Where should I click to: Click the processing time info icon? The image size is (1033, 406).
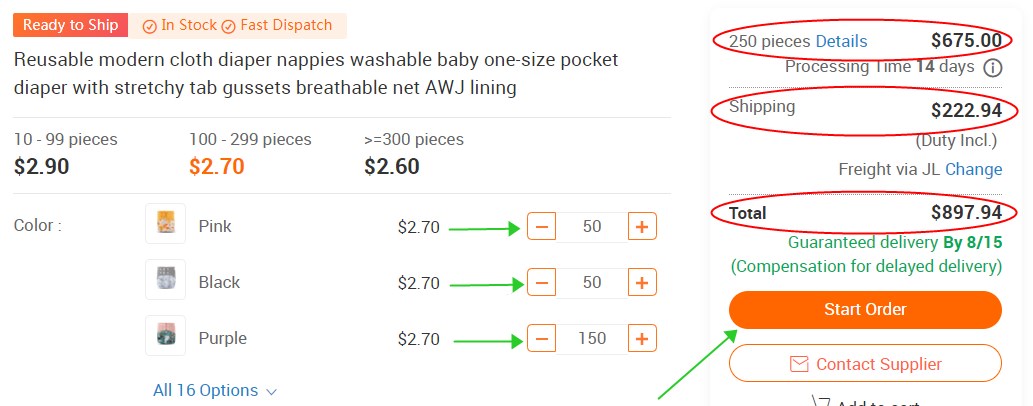pos(992,68)
